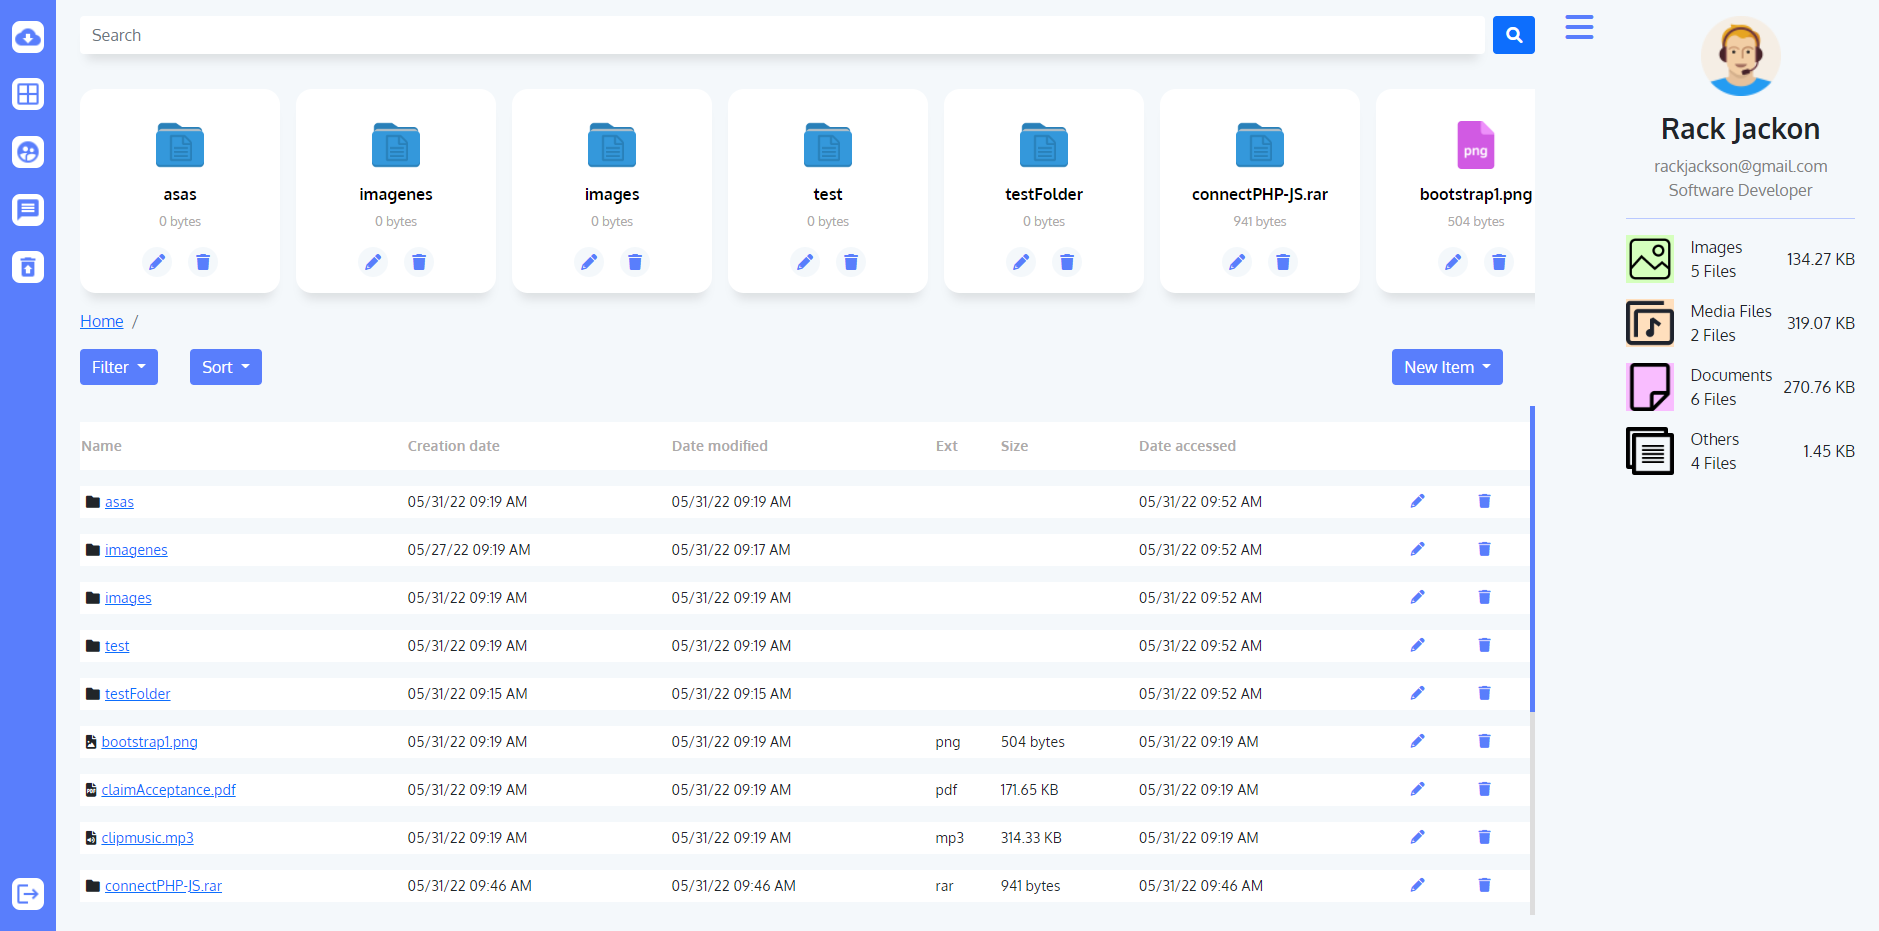Edit the images folder card
Image resolution: width=1879 pixels, height=931 pixels.
point(589,262)
